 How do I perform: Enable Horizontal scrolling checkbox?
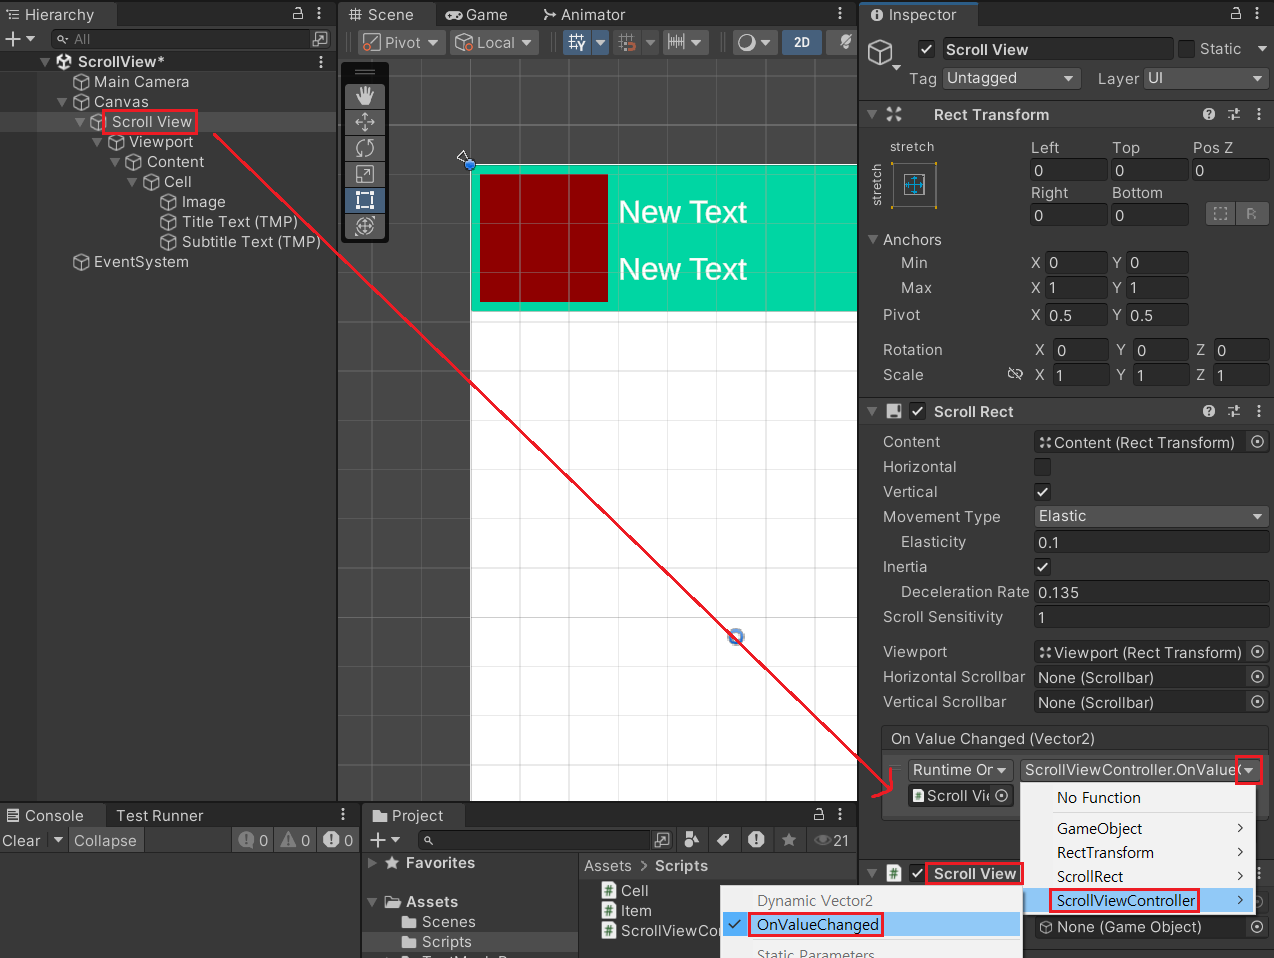1042,467
